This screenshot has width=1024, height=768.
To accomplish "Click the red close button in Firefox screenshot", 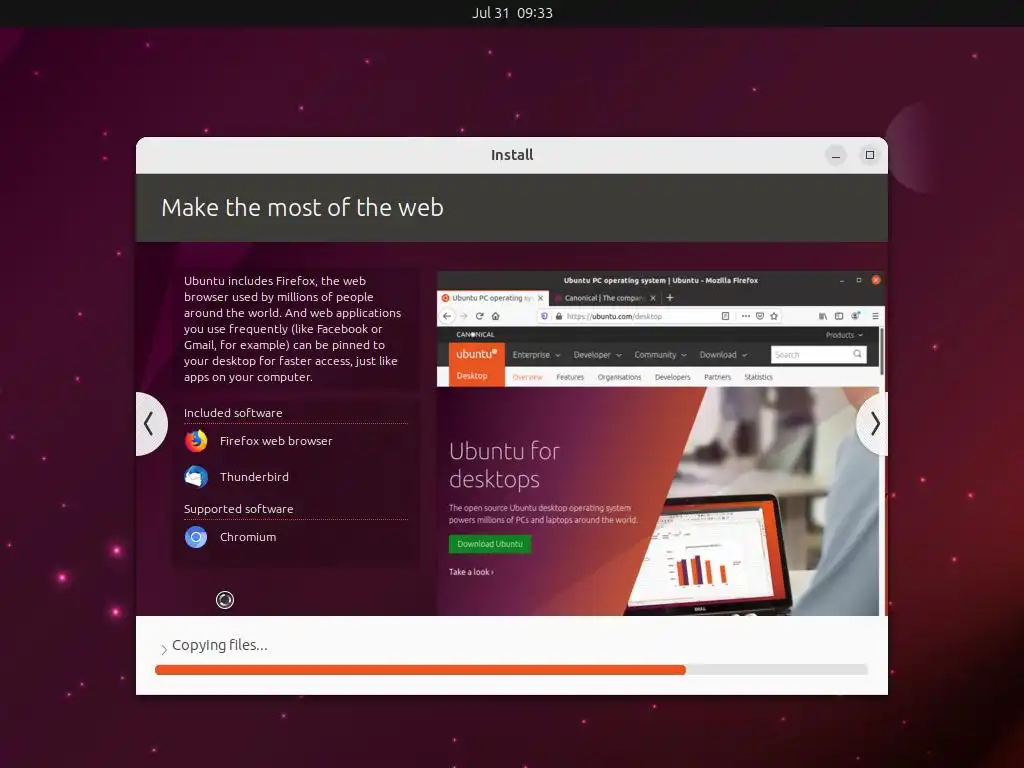I will (x=876, y=280).
